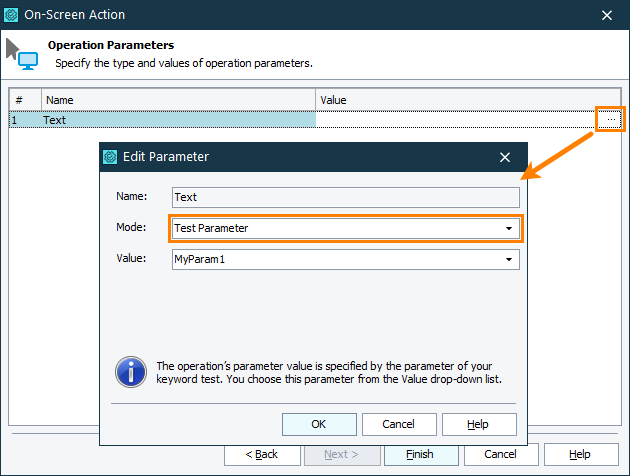Click the Edit Parameter title bar icon
This screenshot has width=630, height=476.
point(112,157)
